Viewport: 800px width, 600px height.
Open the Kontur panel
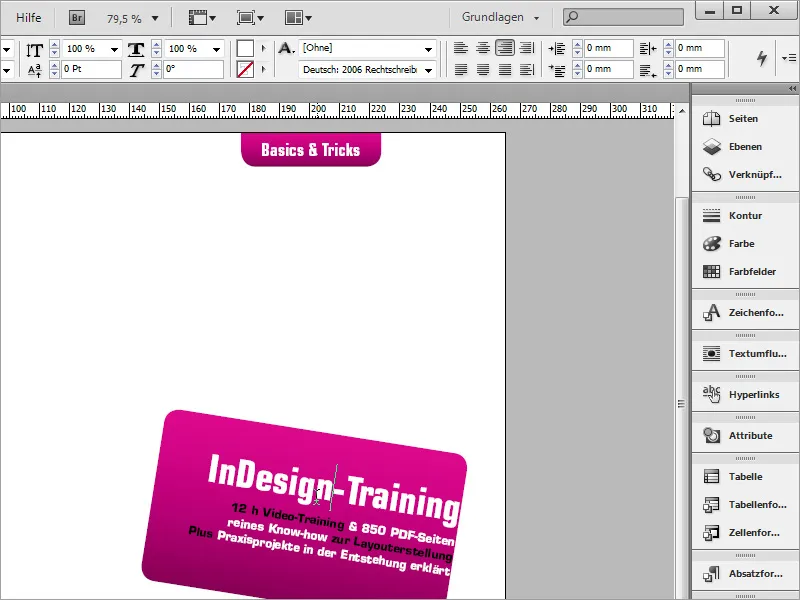pos(740,215)
